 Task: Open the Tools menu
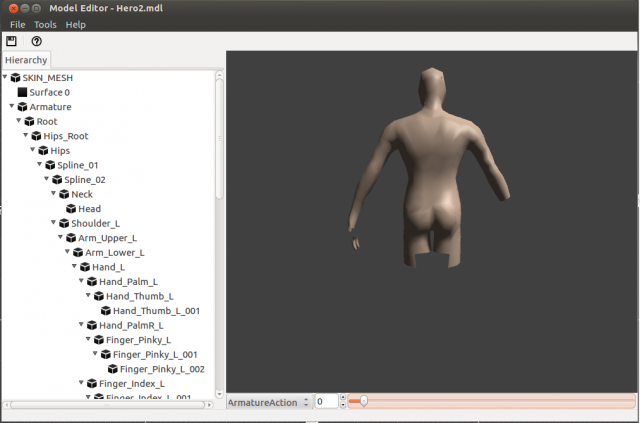(45, 24)
